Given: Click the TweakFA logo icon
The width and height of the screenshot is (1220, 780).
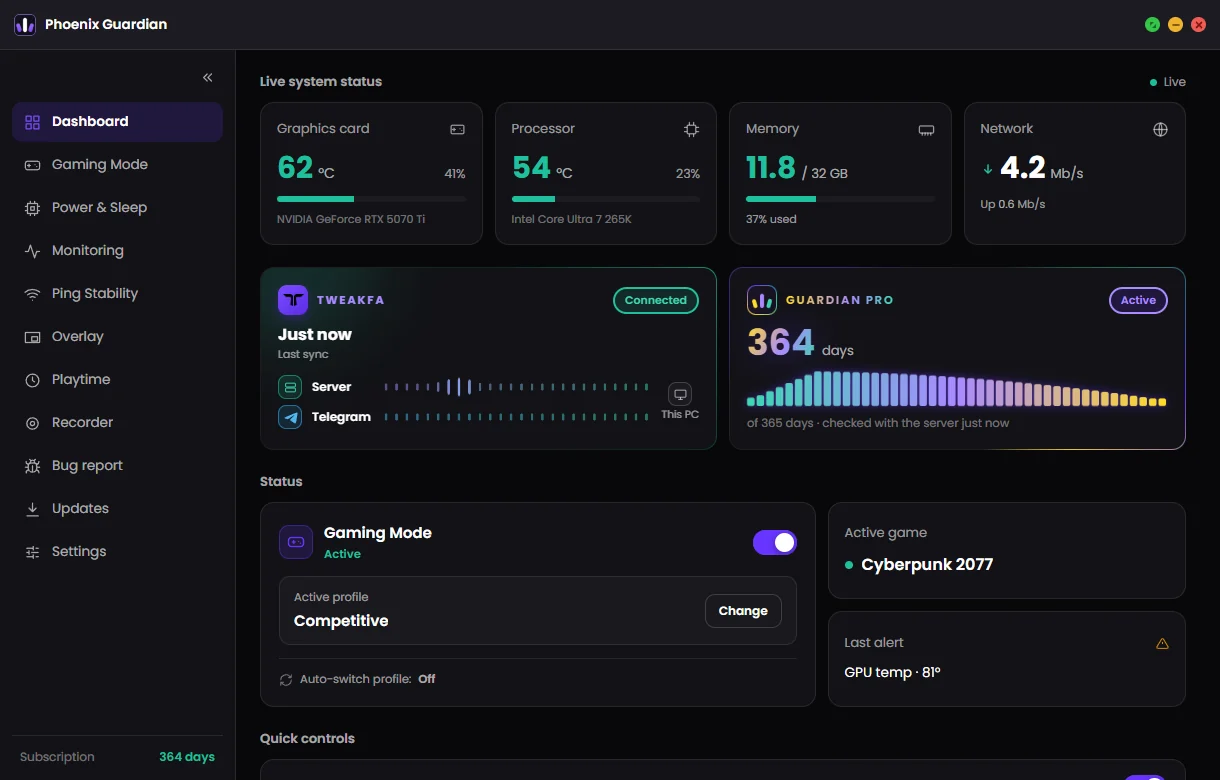Looking at the screenshot, I should pyautogui.click(x=293, y=300).
